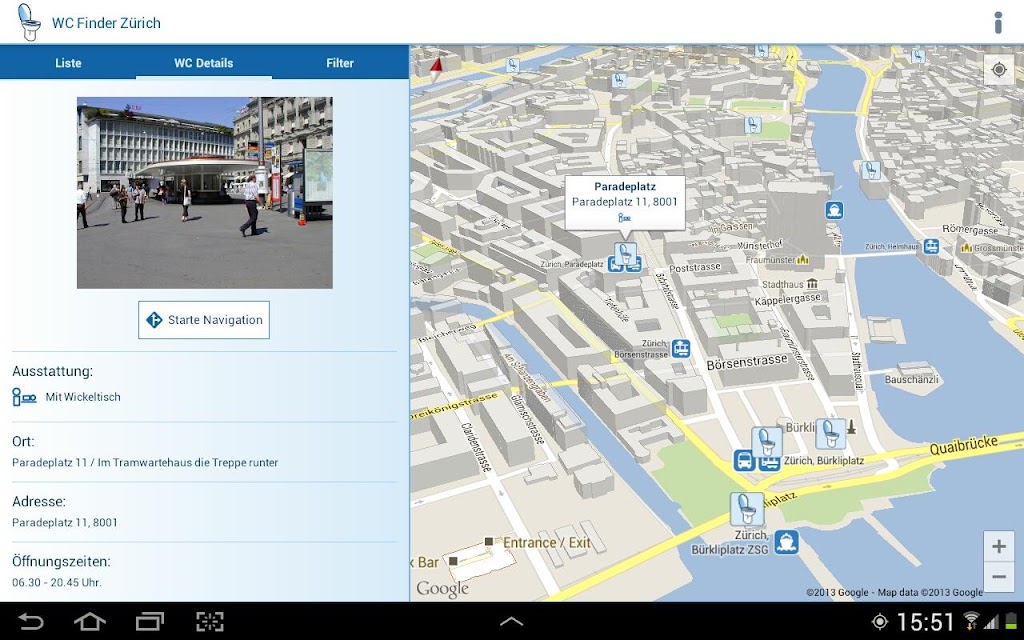Tap the Zürich Helmhaus tram stop icon
Image resolution: width=1024 pixels, height=640 pixels.
tap(931, 246)
